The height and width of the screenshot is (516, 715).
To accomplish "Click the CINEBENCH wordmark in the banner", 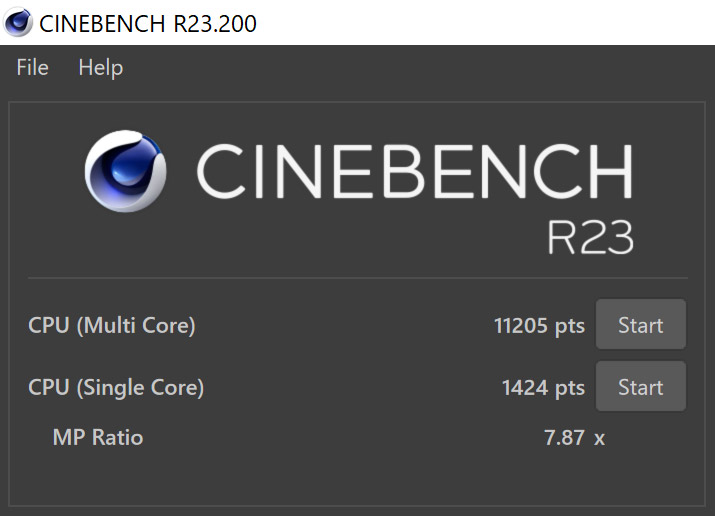I will (414, 172).
